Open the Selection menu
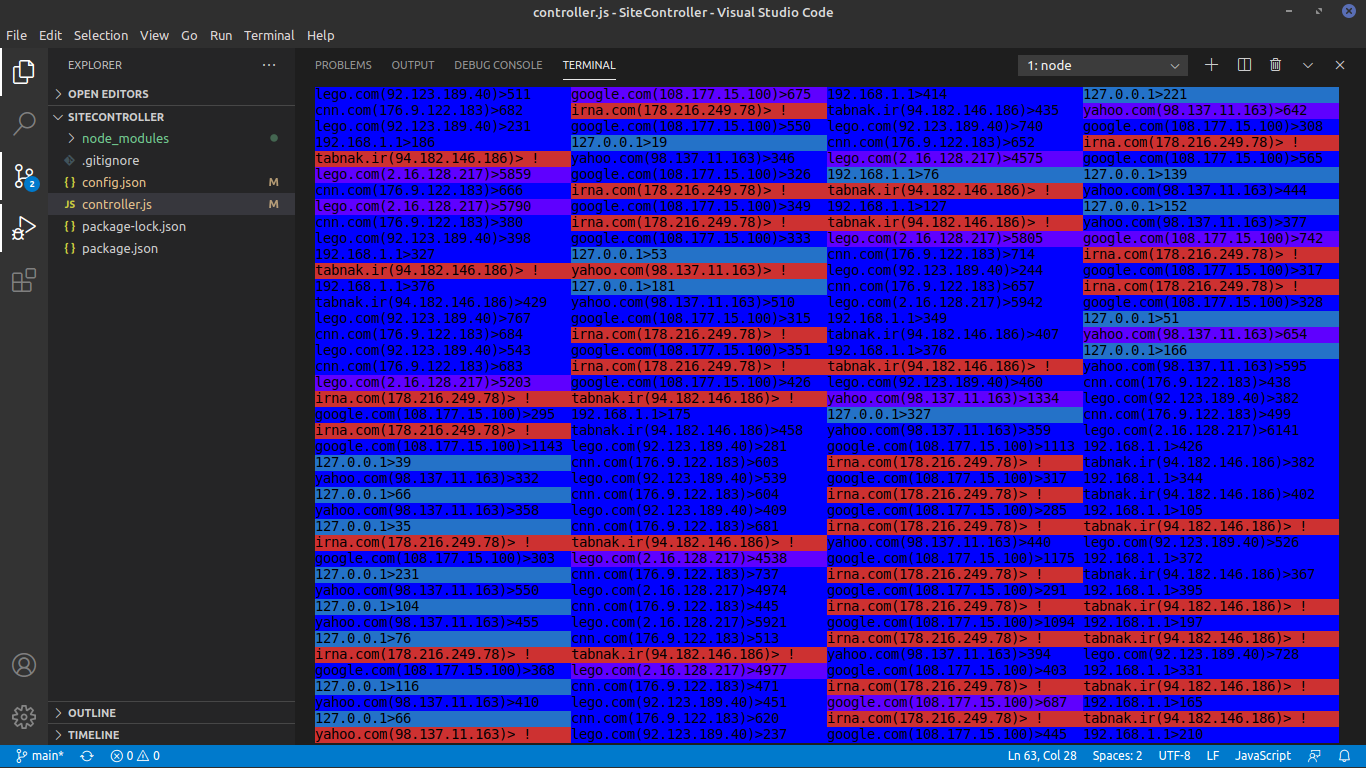Image resolution: width=1366 pixels, height=768 pixels. point(101,35)
